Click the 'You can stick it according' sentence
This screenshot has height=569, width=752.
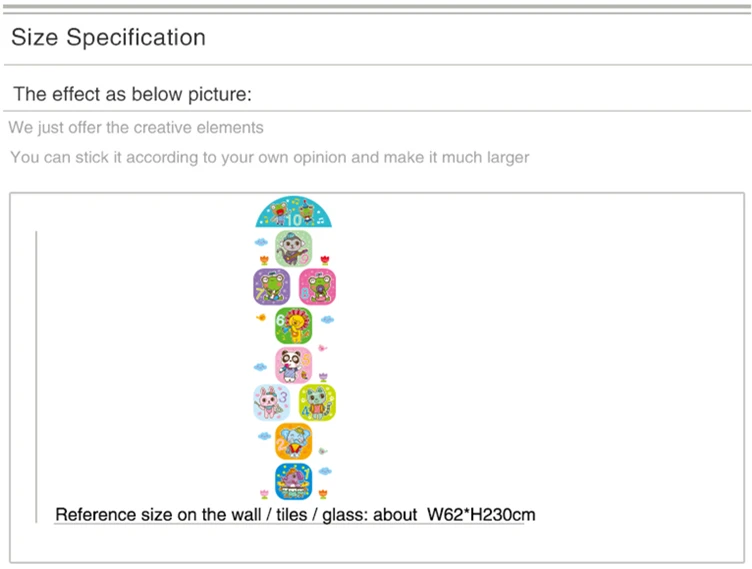click(270, 157)
